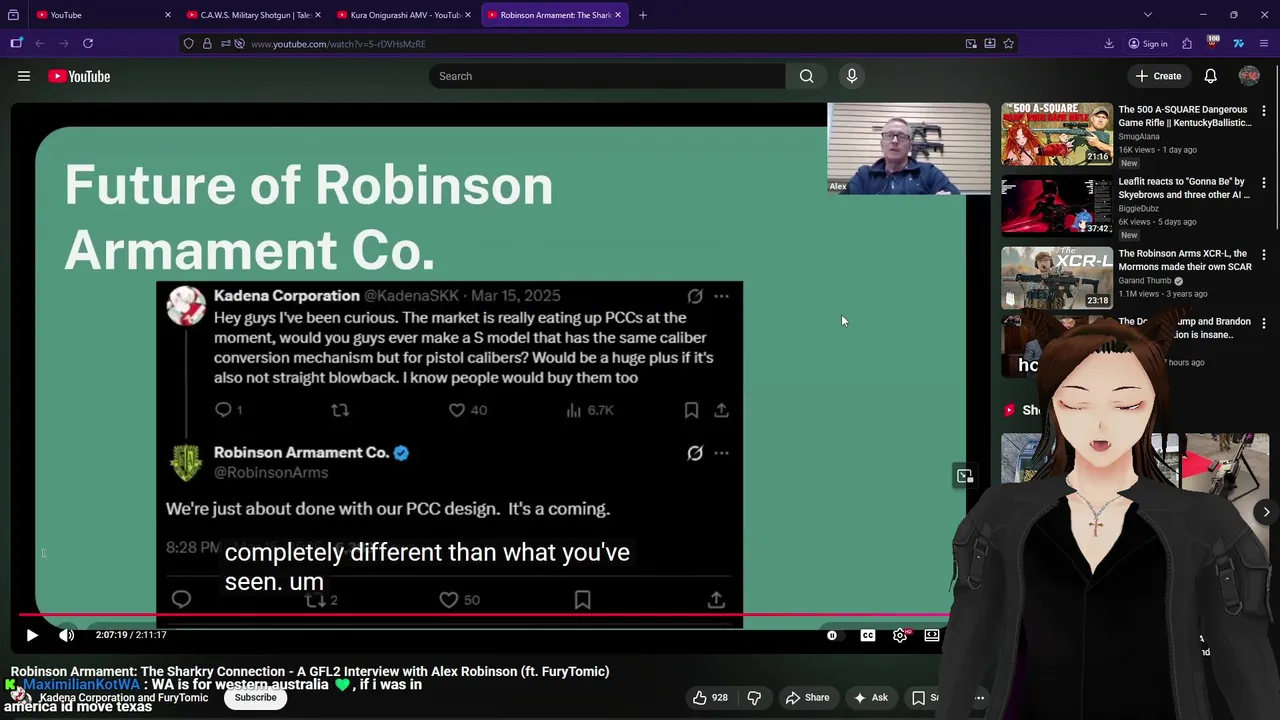Mute the video volume
Viewport: 1280px width, 720px height.
(66, 635)
